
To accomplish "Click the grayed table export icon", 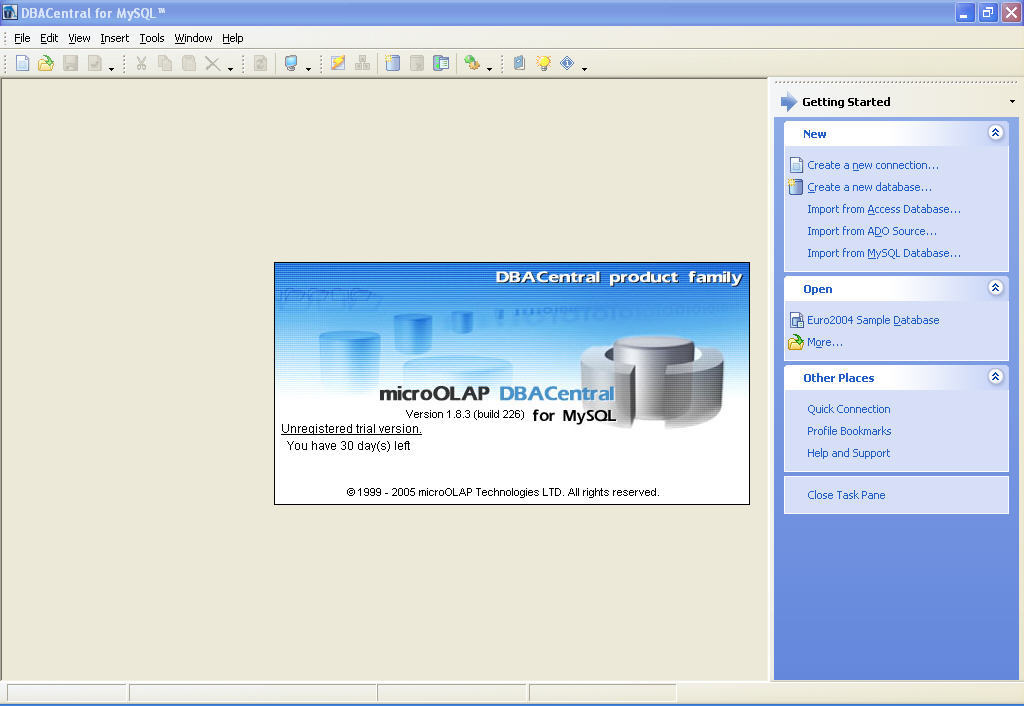I will pyautogui.click(x=417, y=63).
